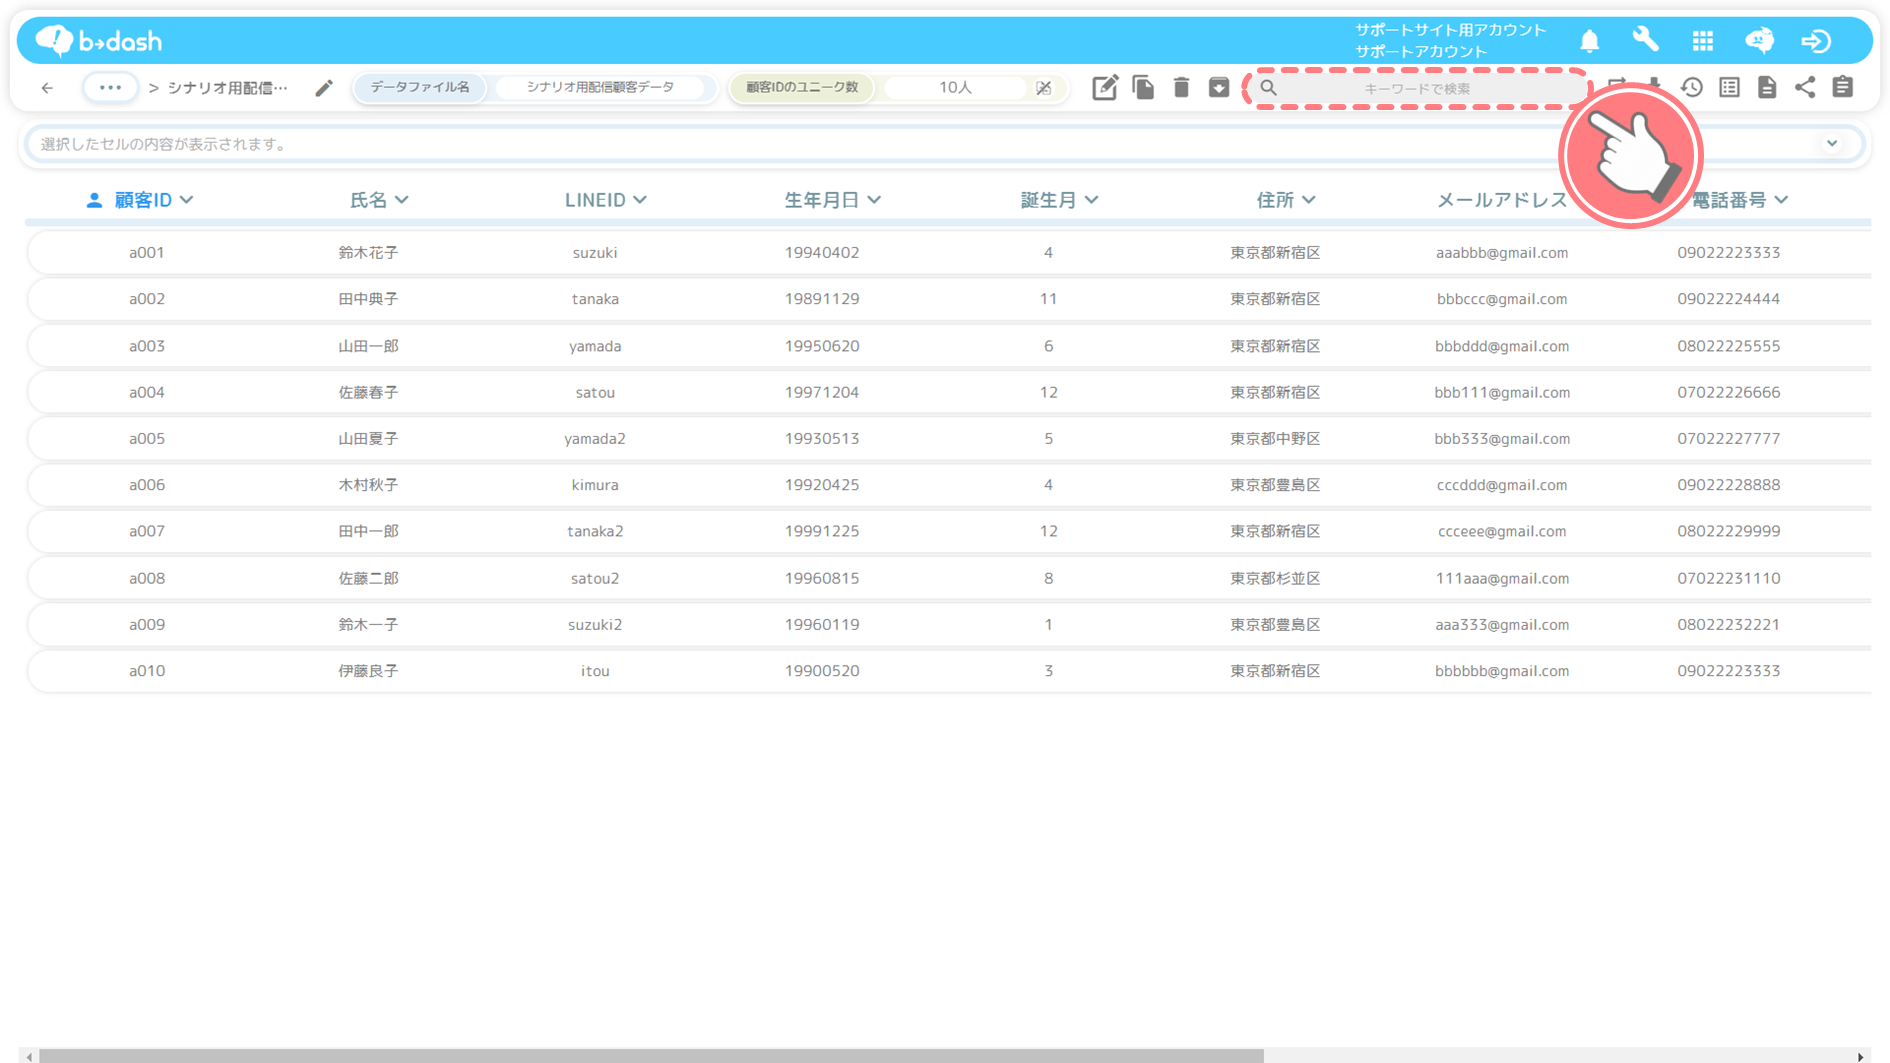Select name cell 田中一郎

click(x=368, y=531)
